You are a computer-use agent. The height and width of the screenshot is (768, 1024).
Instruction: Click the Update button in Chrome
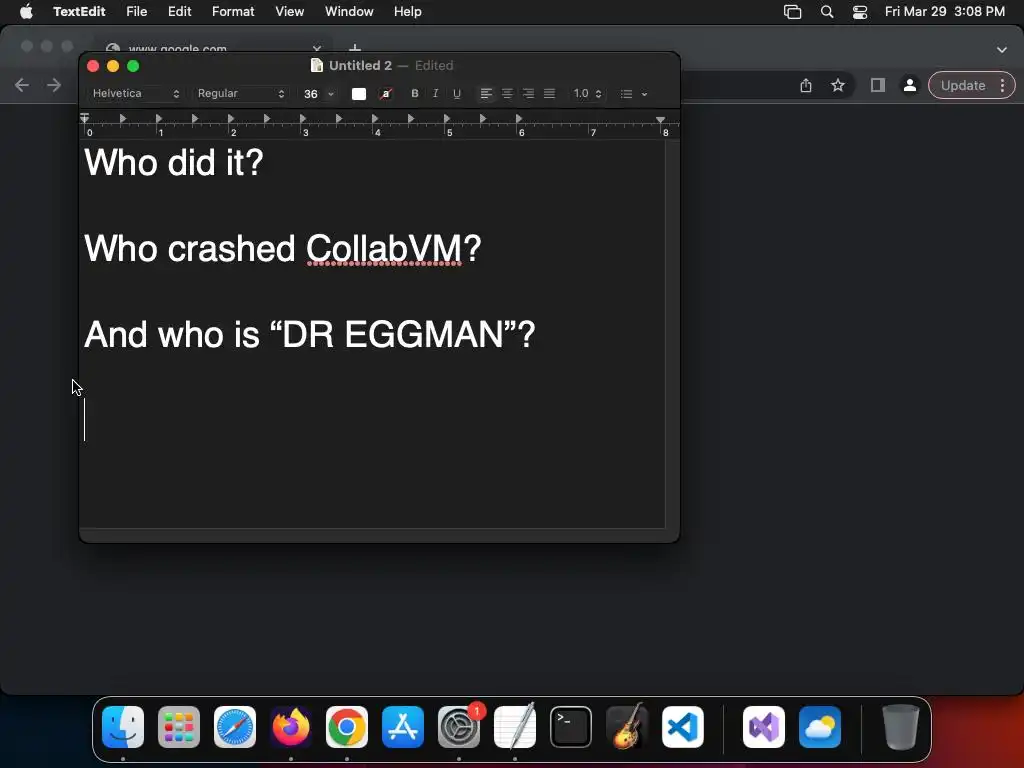[963, 86]
